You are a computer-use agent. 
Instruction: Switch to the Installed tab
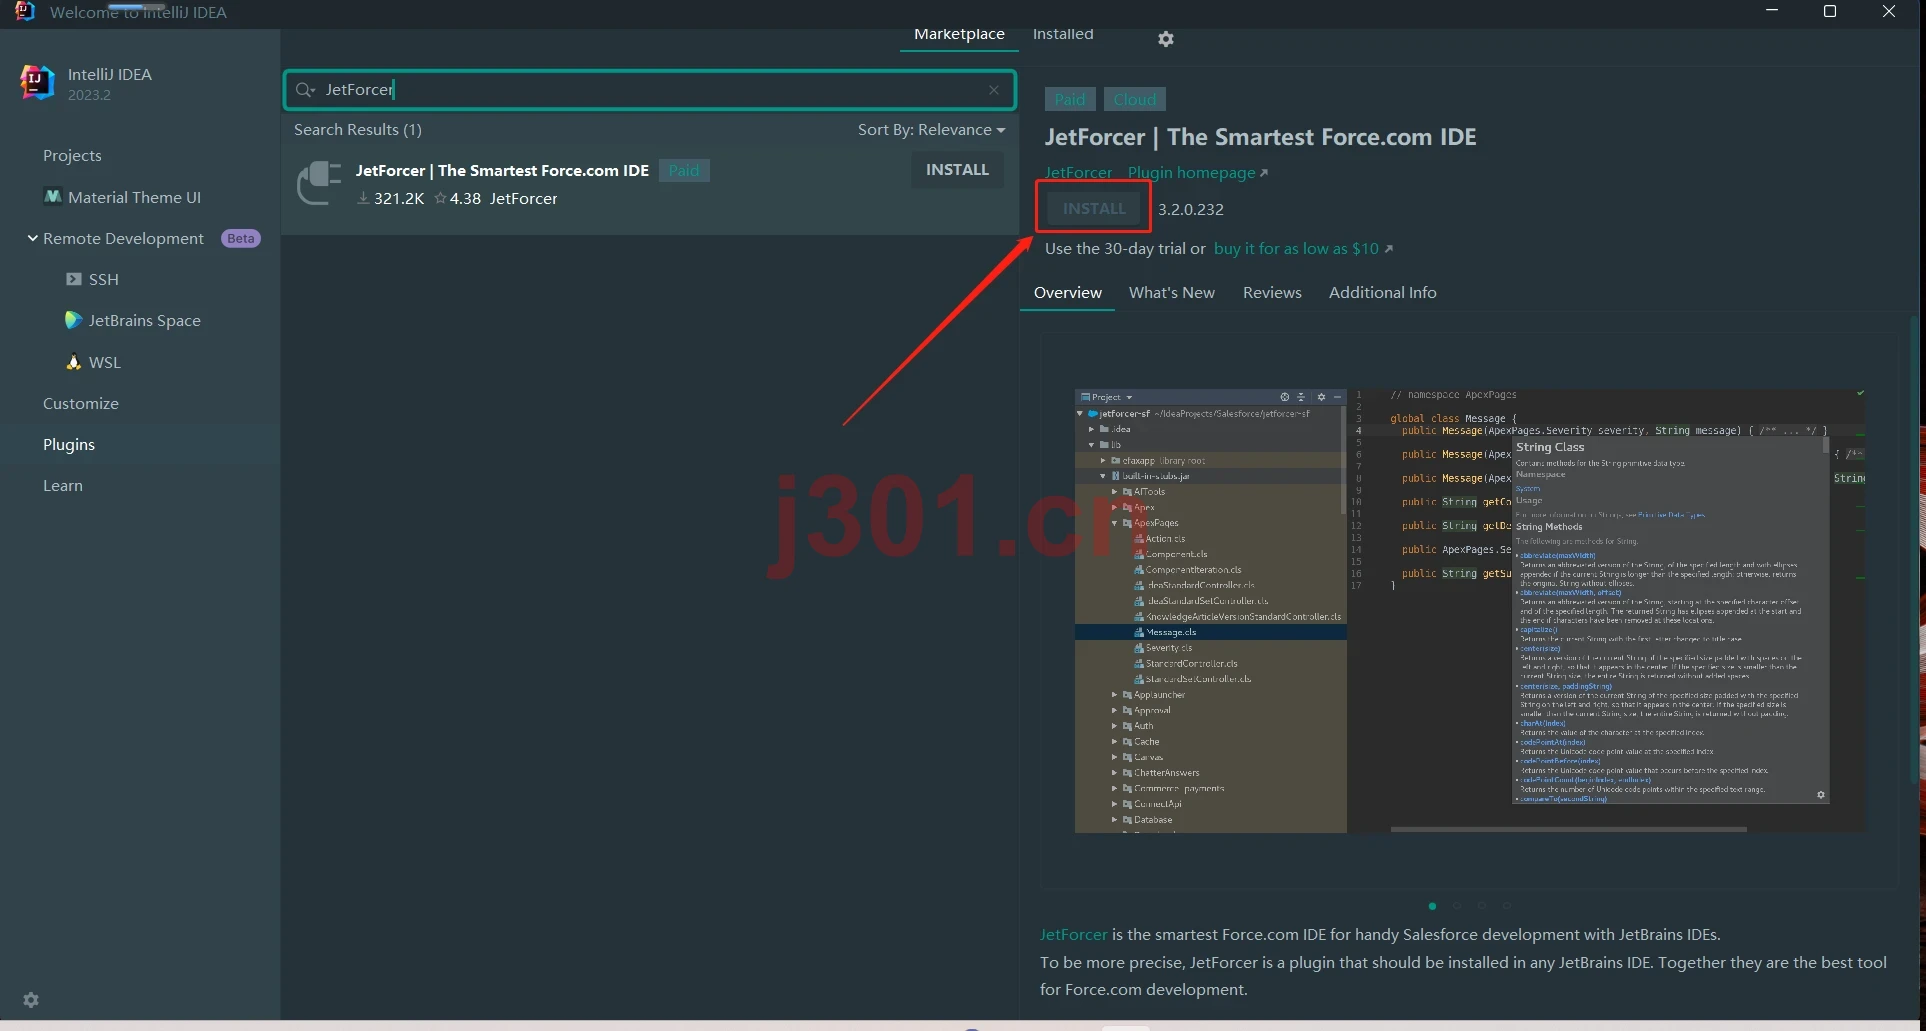coord(1063,34)
